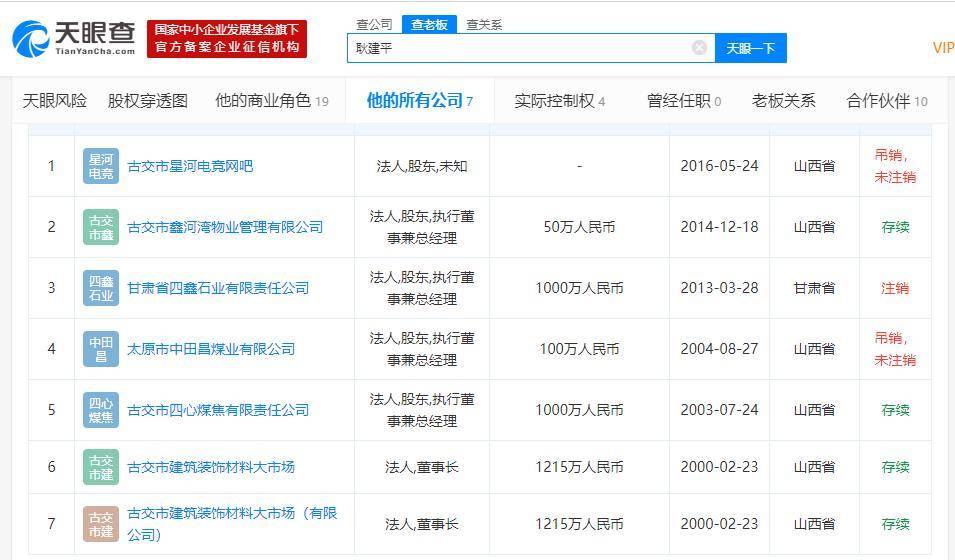Switch to 查公司 search tab
Viewport: 955px width, 560px height.
tap(374, 24)
